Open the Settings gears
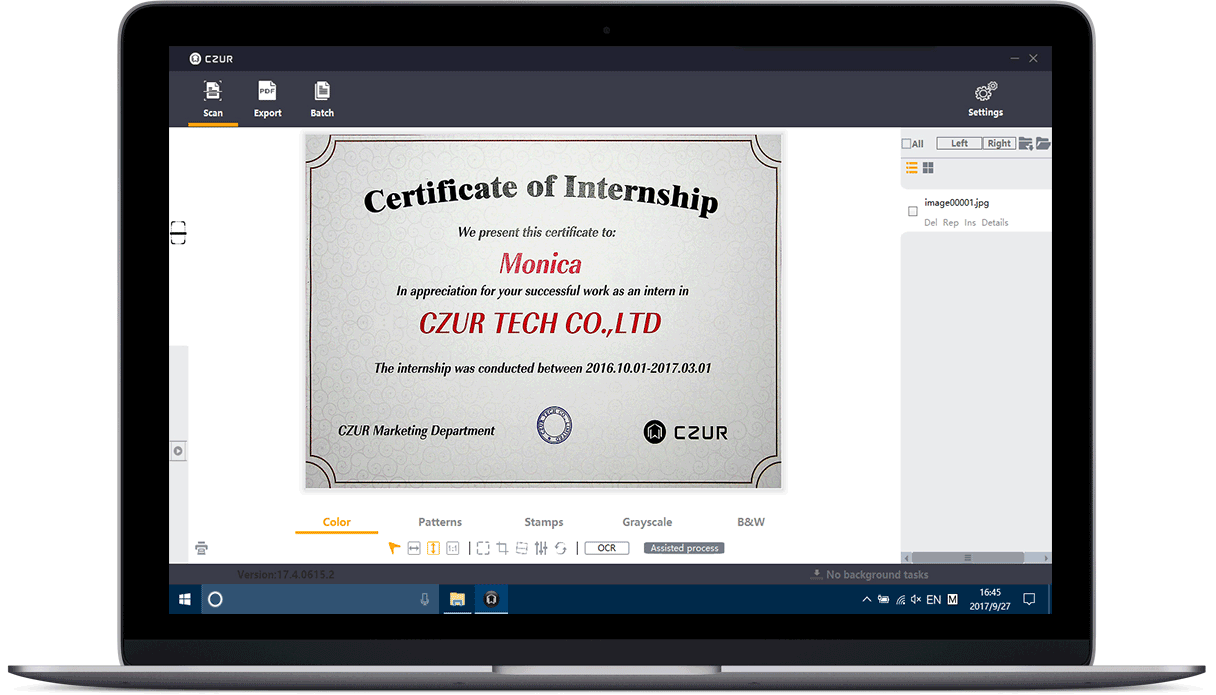Viewport: 1216px width, 695px height. pos(985,99)
